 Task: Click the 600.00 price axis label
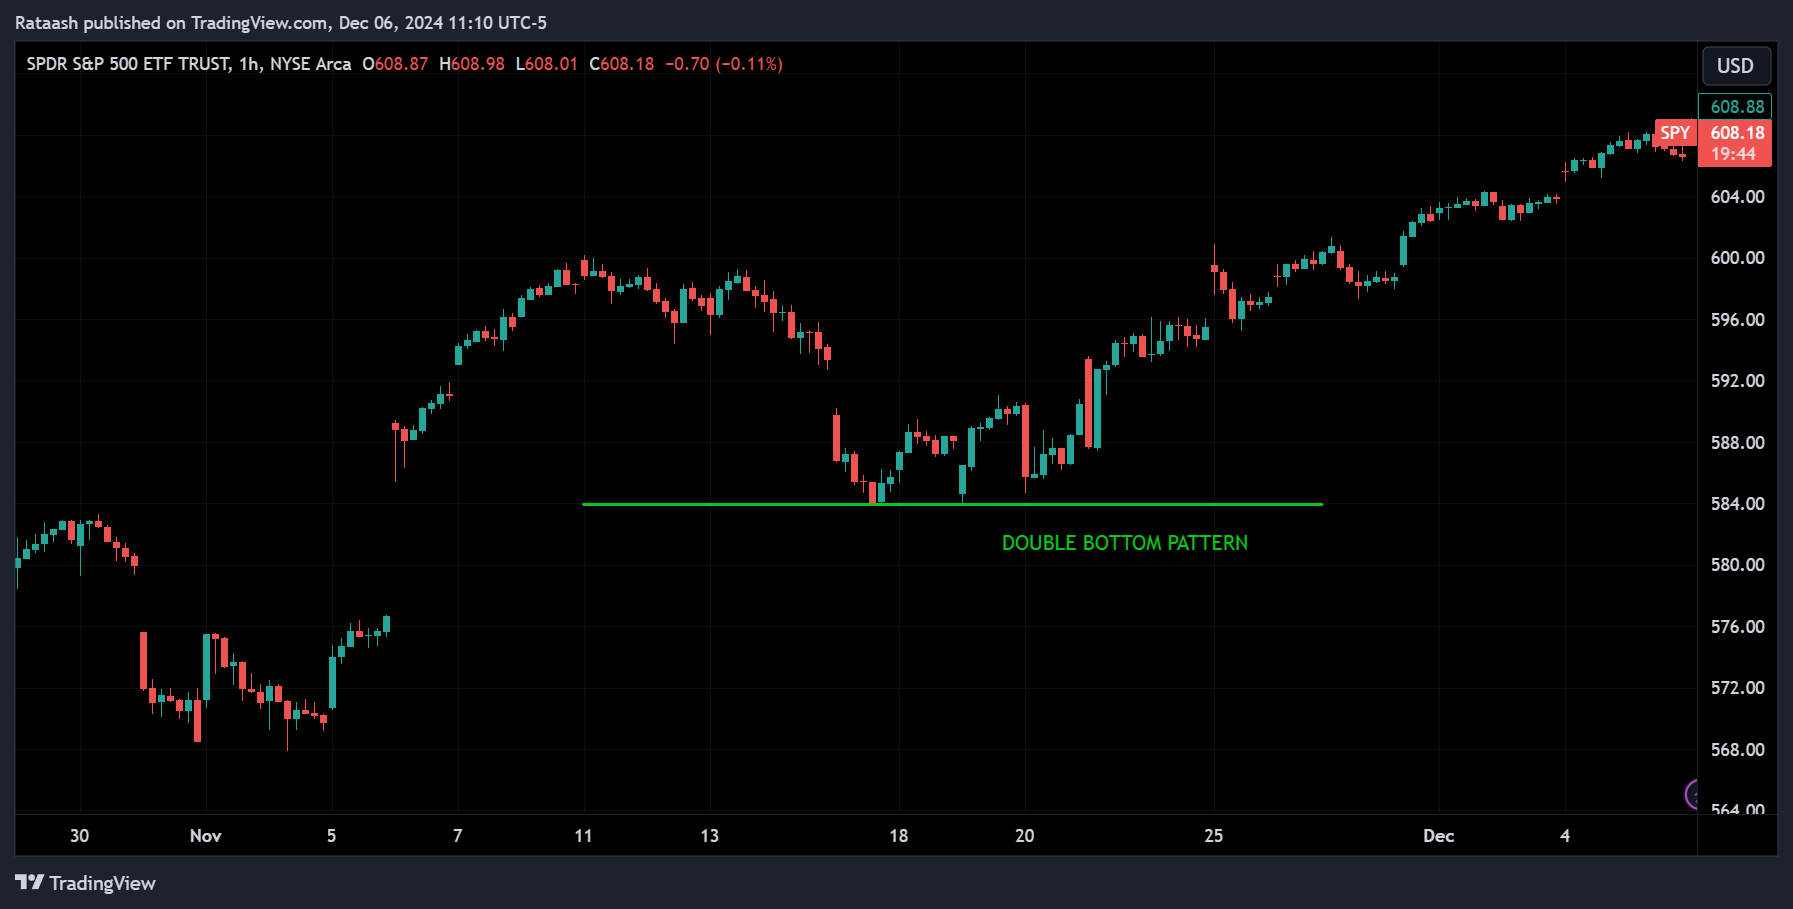coord(1737,258)
